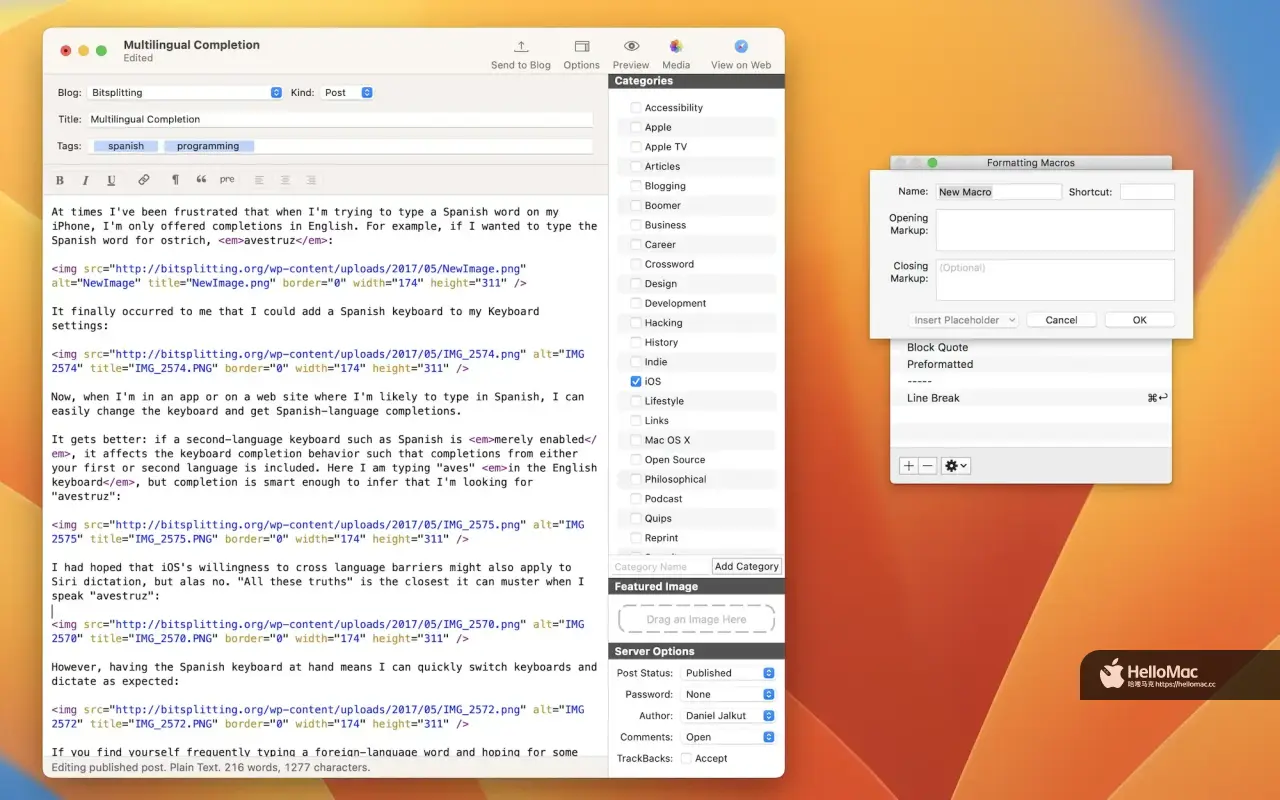Apply block quote formatting icon

coord(201,180)
